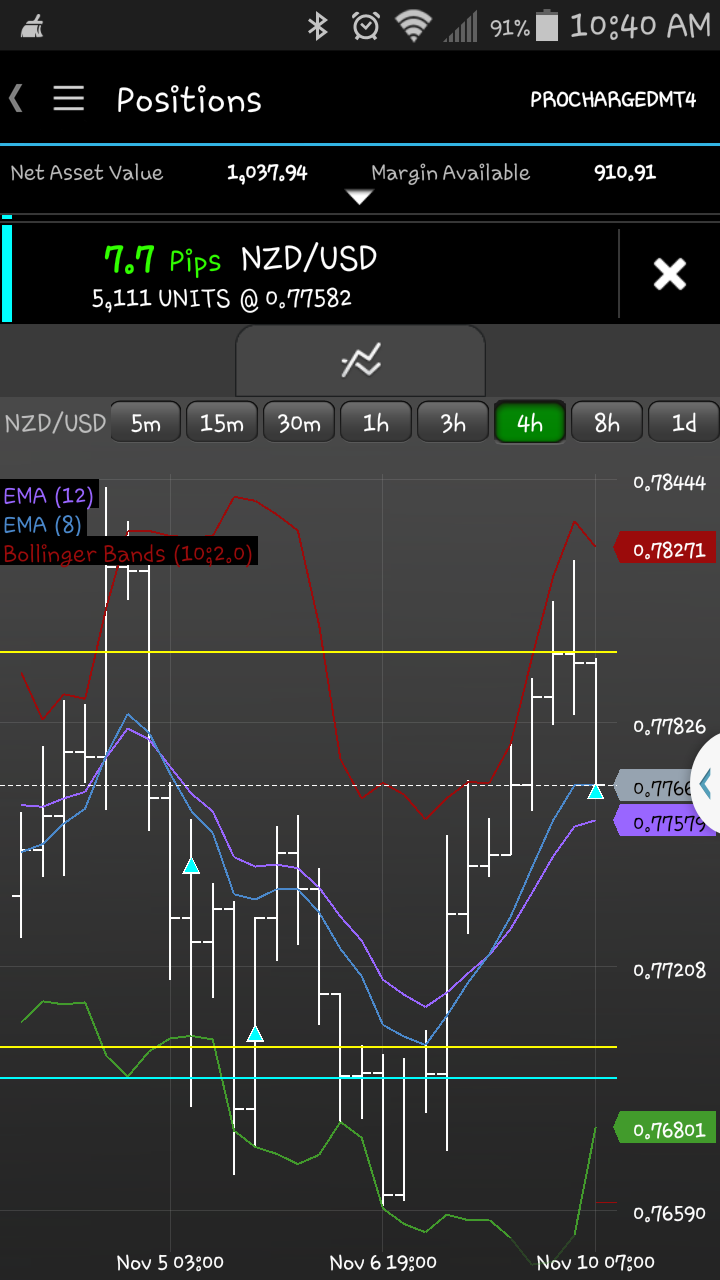The height and width of the screenshot is (1280, 720).
Task: Tap the alarm clock status icon
Action: click(366, 26)
